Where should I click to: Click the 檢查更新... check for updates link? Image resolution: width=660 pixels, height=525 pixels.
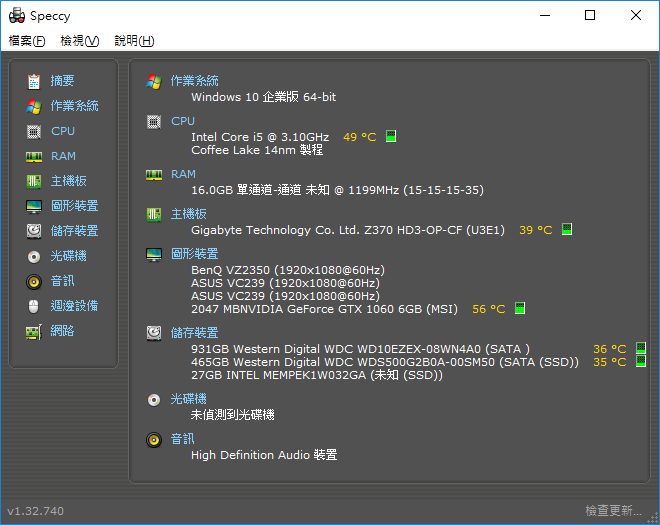[x=613, y=511]
